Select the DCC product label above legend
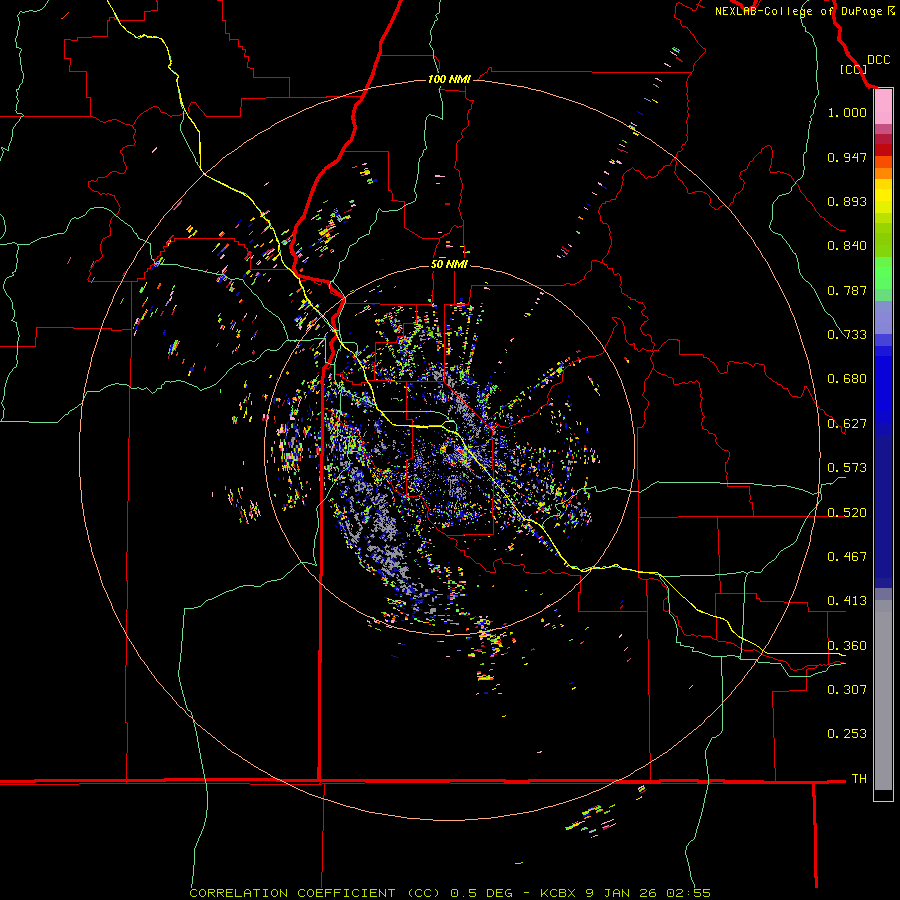 [x=878, y=60]
